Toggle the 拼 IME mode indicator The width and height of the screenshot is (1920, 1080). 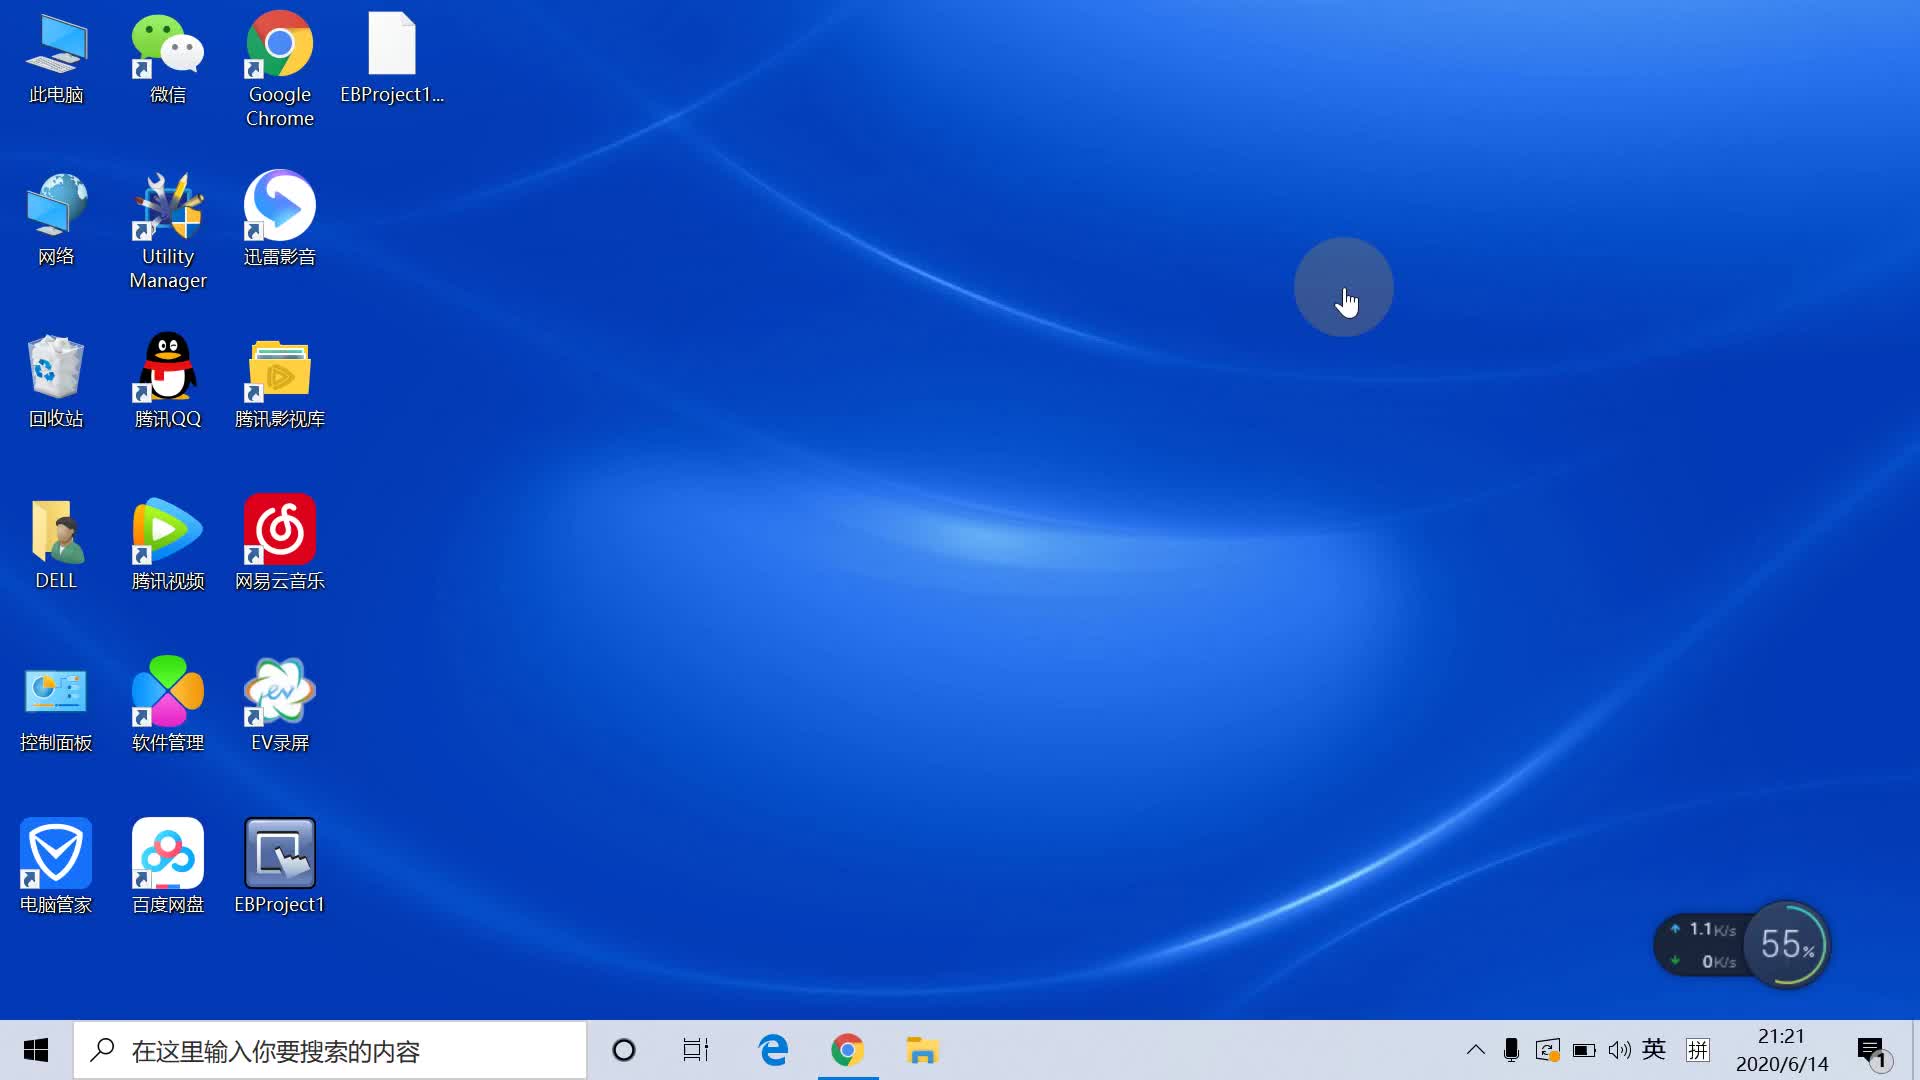[x=1698, y=1049]
